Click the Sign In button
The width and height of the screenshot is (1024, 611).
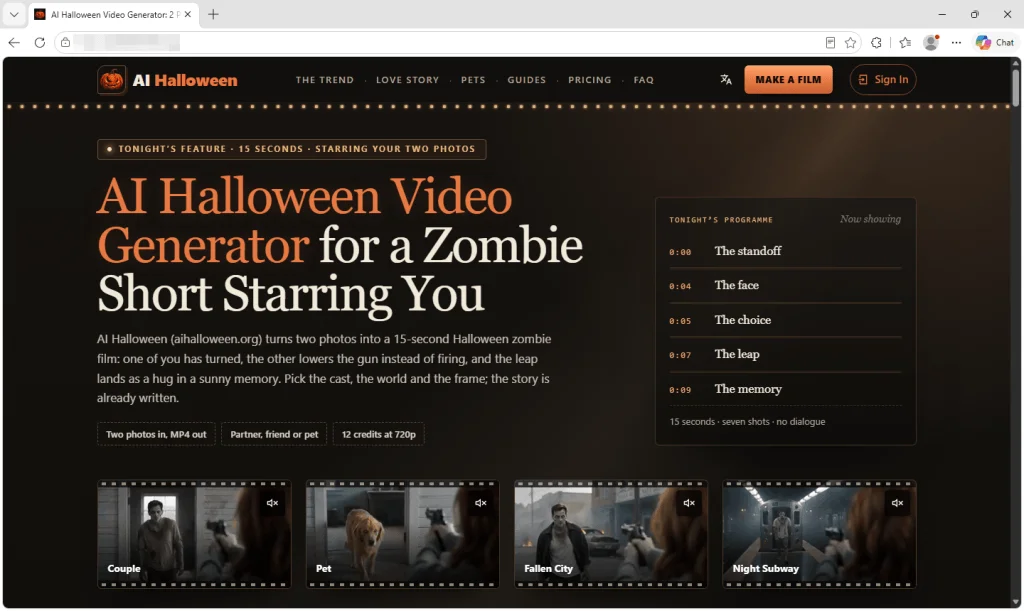coord(883,80)
